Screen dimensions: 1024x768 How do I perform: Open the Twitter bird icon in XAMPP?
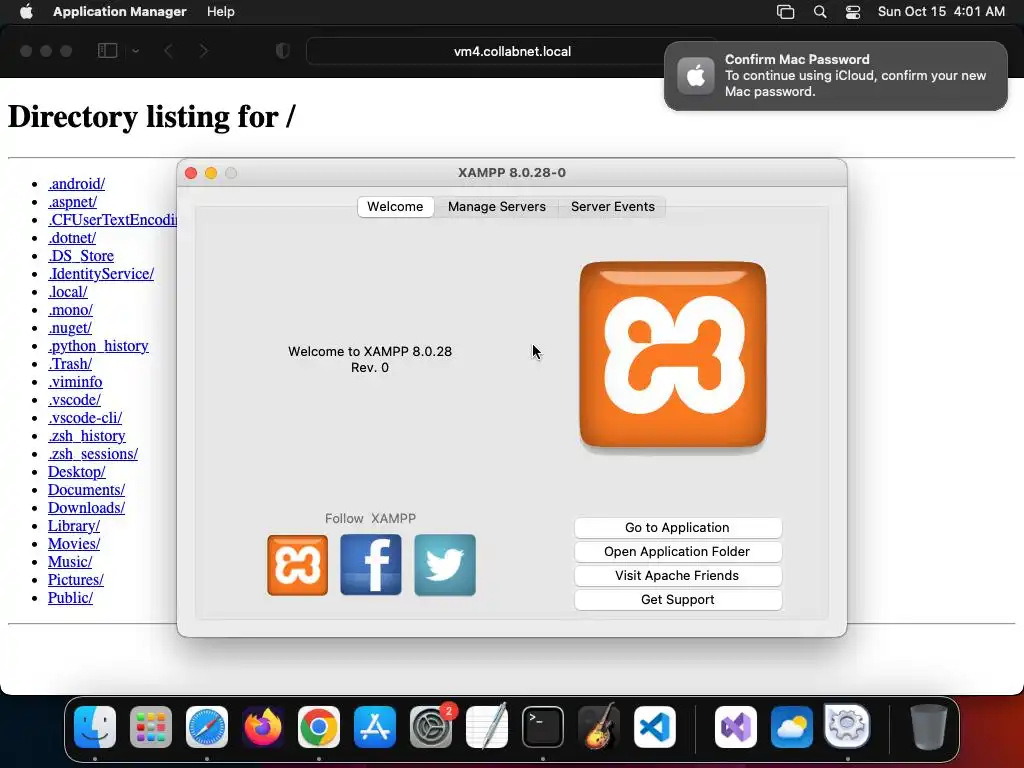pos(445,565)
